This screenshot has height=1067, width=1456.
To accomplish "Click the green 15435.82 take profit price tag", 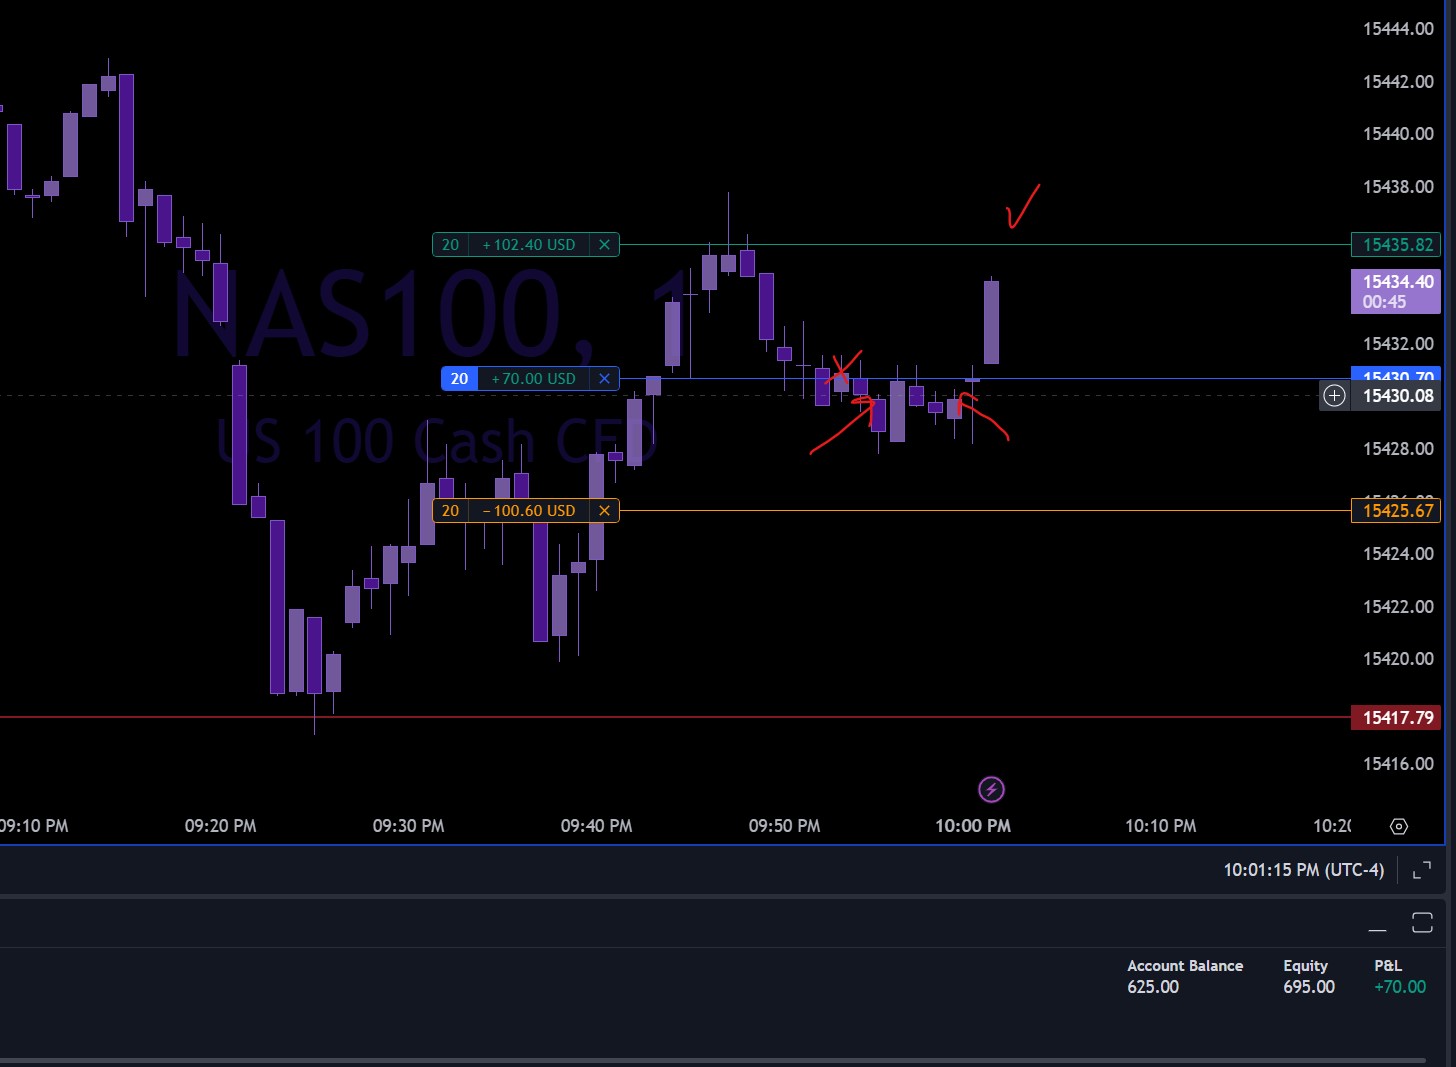I will point(1397,245).
